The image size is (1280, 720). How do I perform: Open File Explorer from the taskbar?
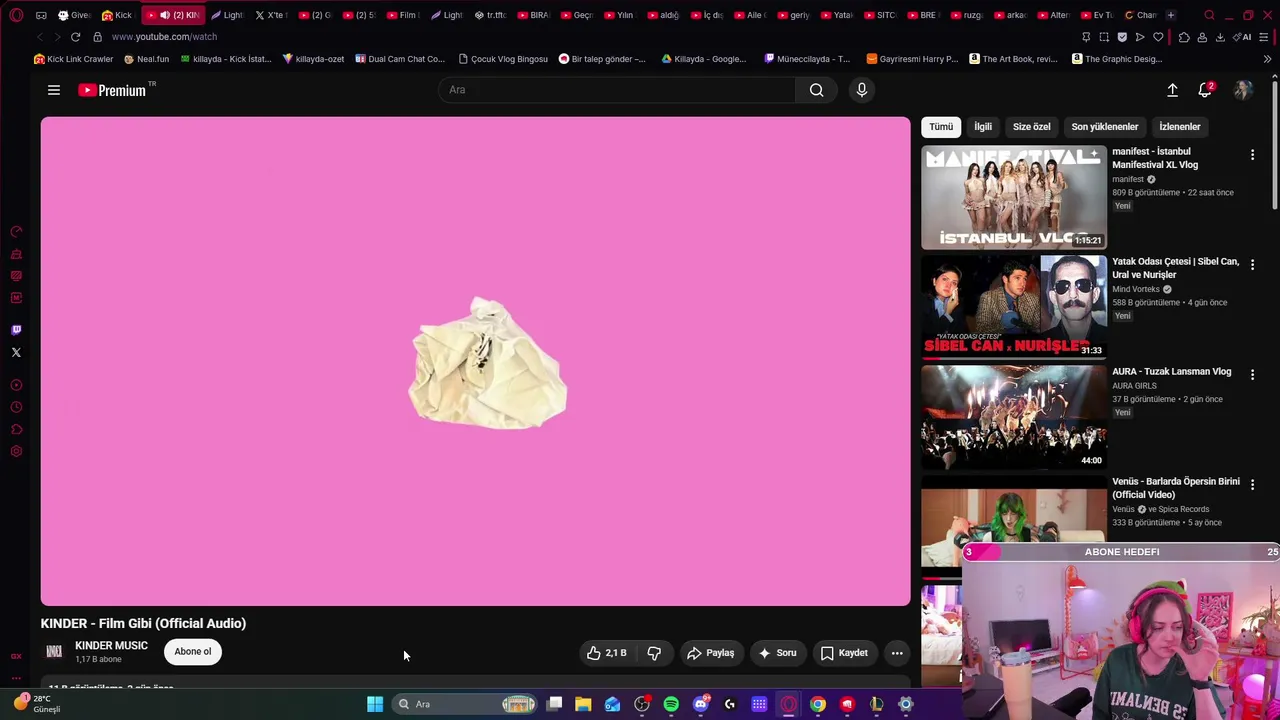(x=583, y=704)
